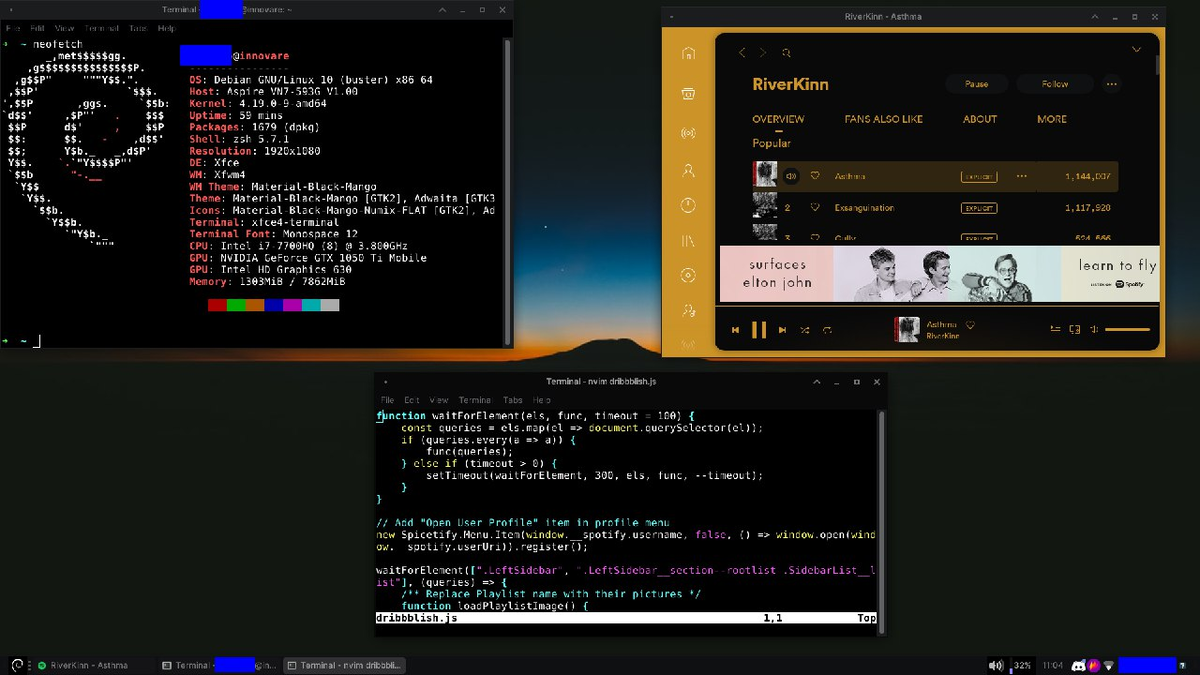1200x675 pixels.
Task: Open the applications menu at the left end of the taskbar
Action: [x=17, y=665]
